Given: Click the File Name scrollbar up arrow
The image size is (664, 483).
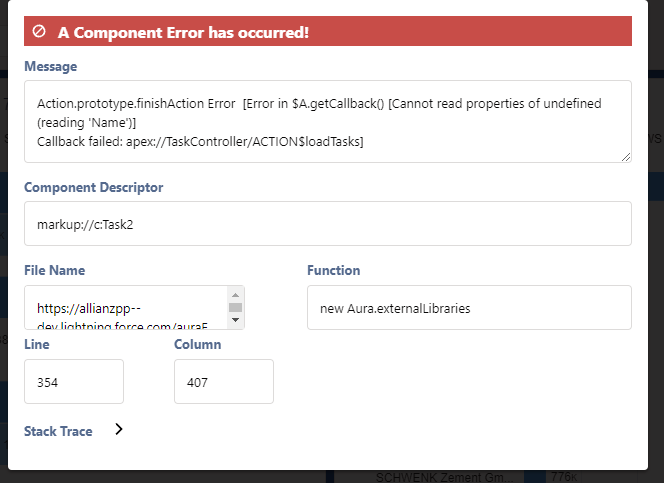Looking at the screenshot, I should click(235, 294).
